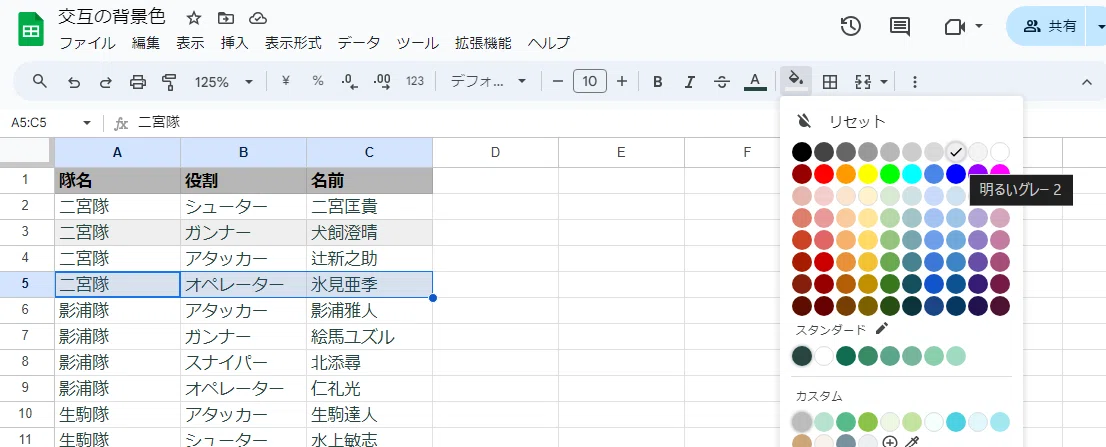Decrease font size with minus button
This screenshot has width=1106, height=447.
click(558, 82)
